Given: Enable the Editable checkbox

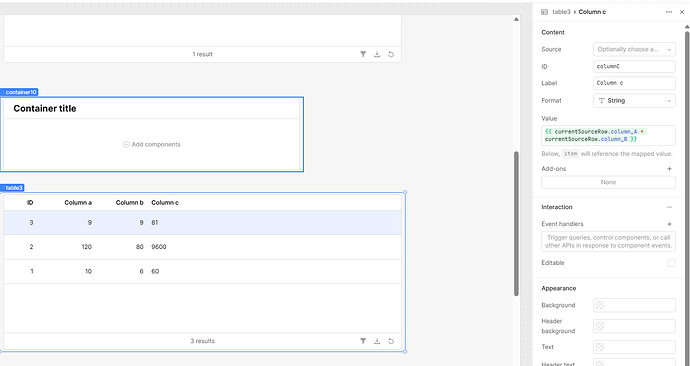Looking at the screenshot, I should coord(671,263).
